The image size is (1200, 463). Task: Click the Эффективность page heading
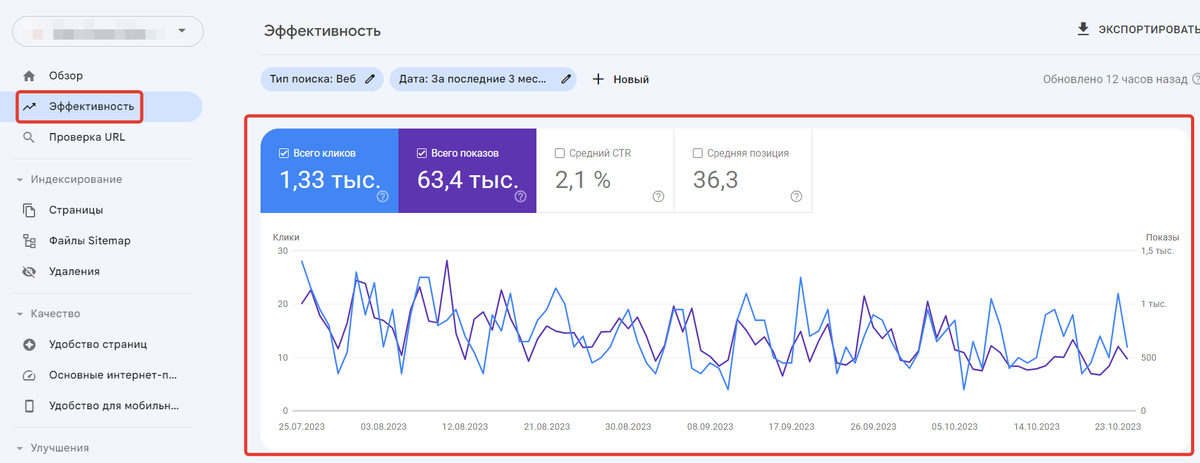coord(322,31)
